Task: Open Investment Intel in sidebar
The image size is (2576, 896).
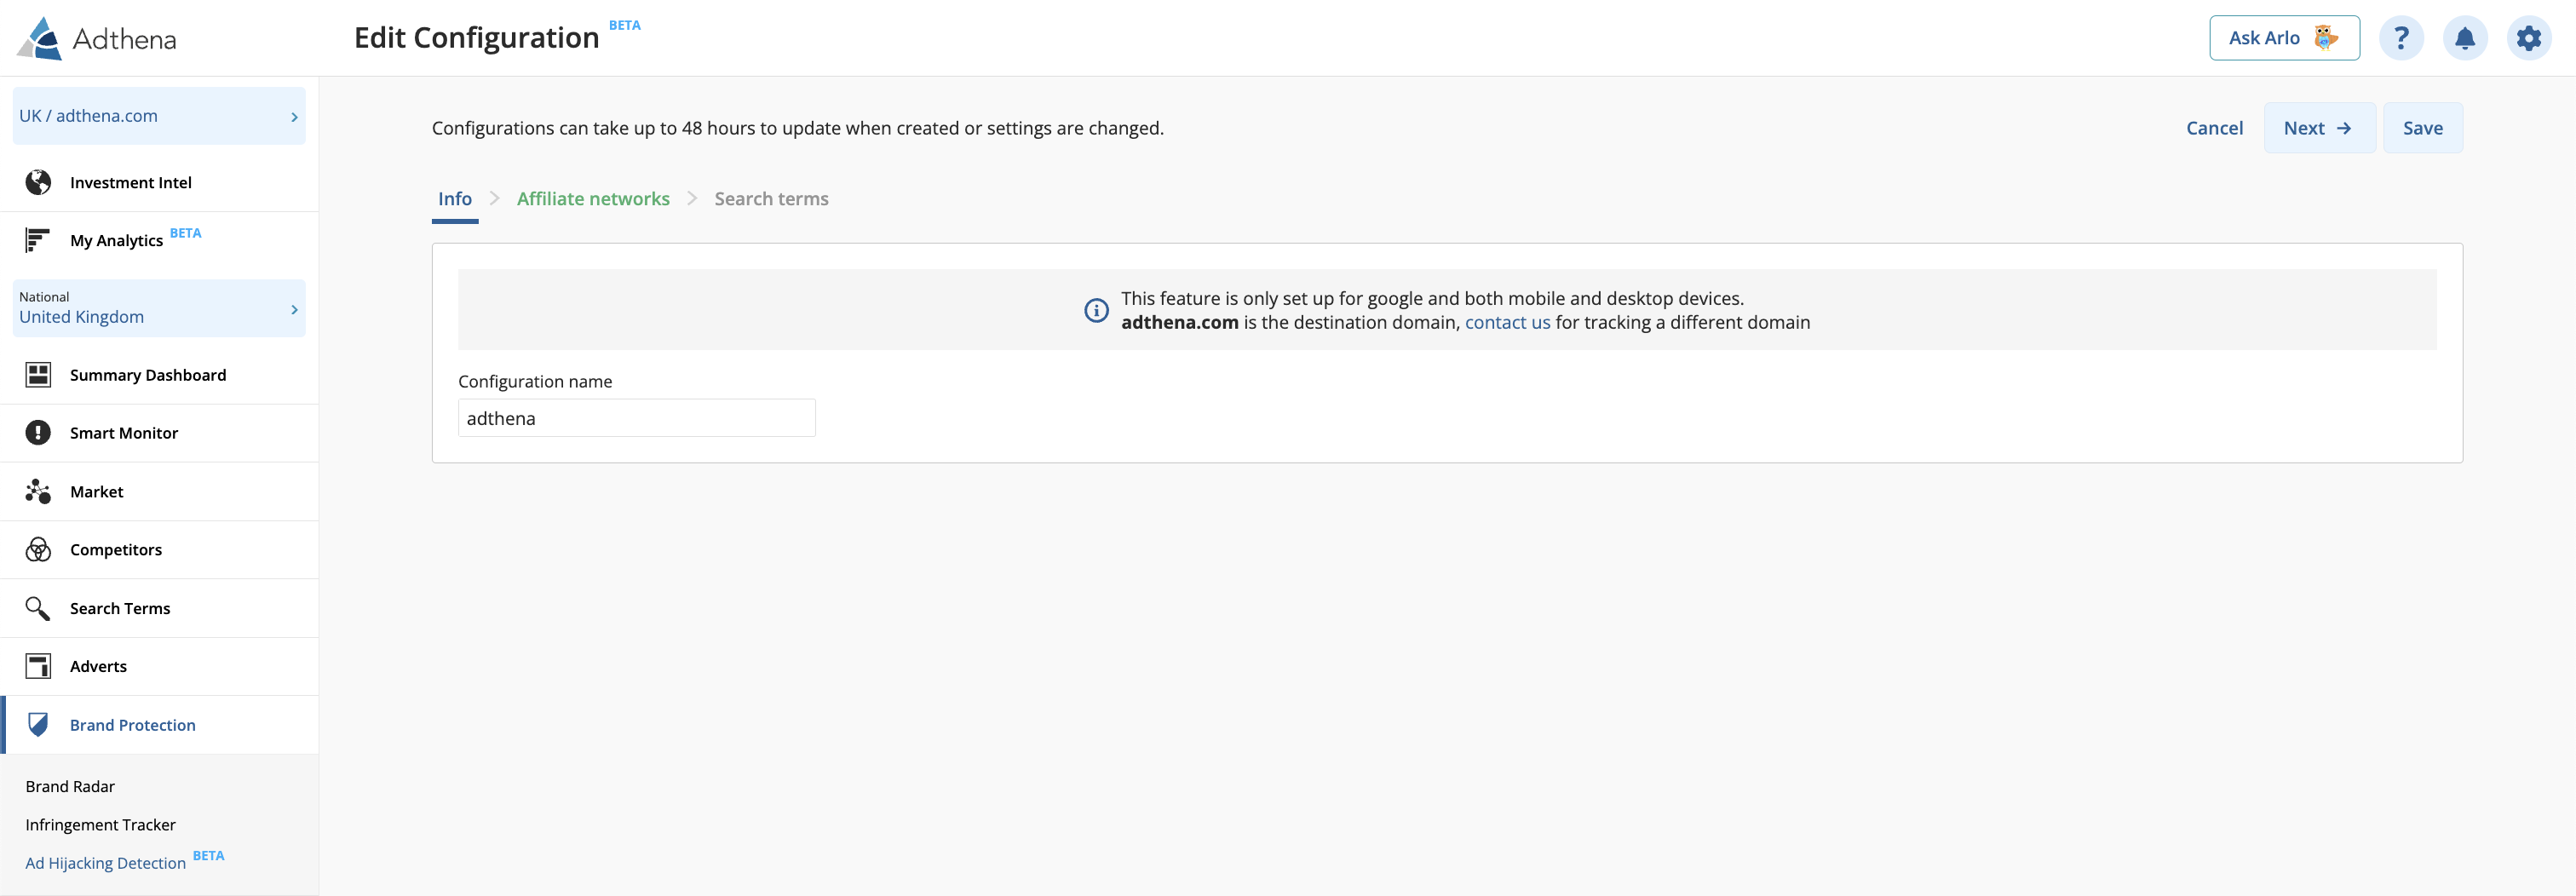Action: [160, 182]
